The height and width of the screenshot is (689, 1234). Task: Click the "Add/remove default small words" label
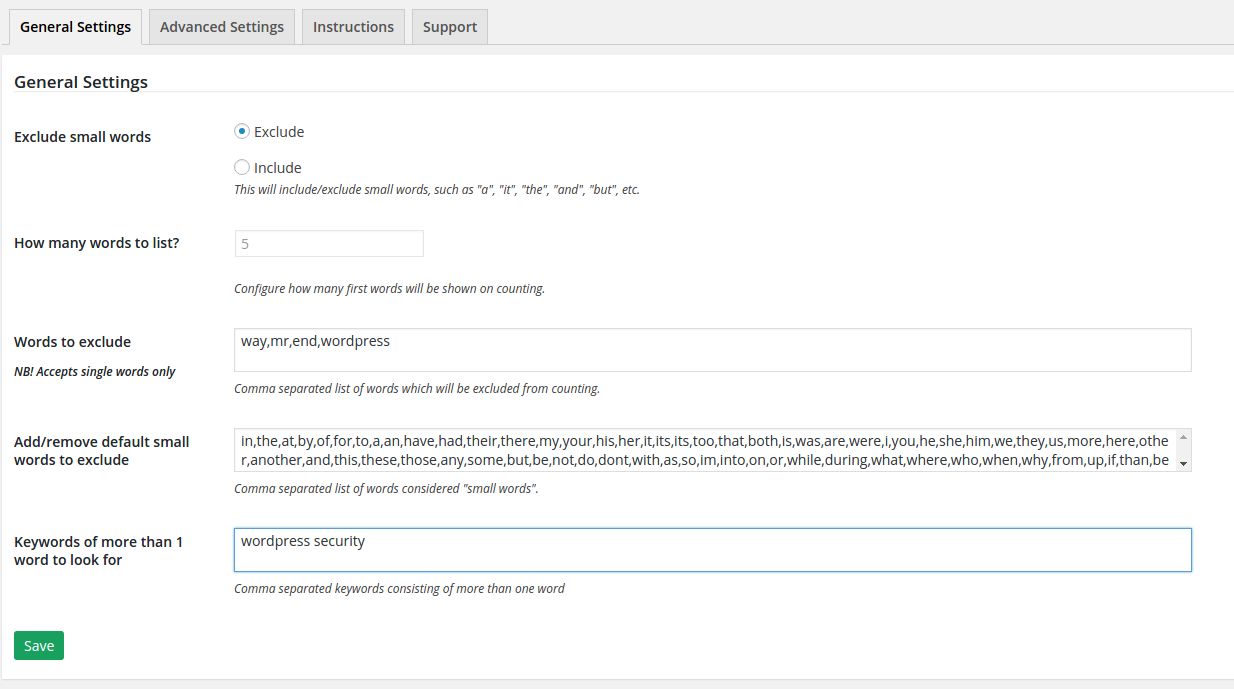click(x=101, y=451)
